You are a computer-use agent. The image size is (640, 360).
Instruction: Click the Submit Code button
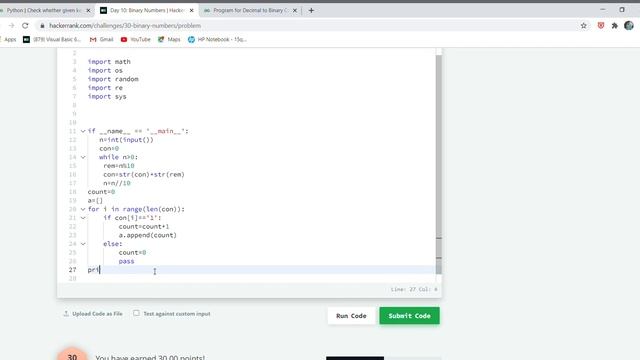(409, 316)
